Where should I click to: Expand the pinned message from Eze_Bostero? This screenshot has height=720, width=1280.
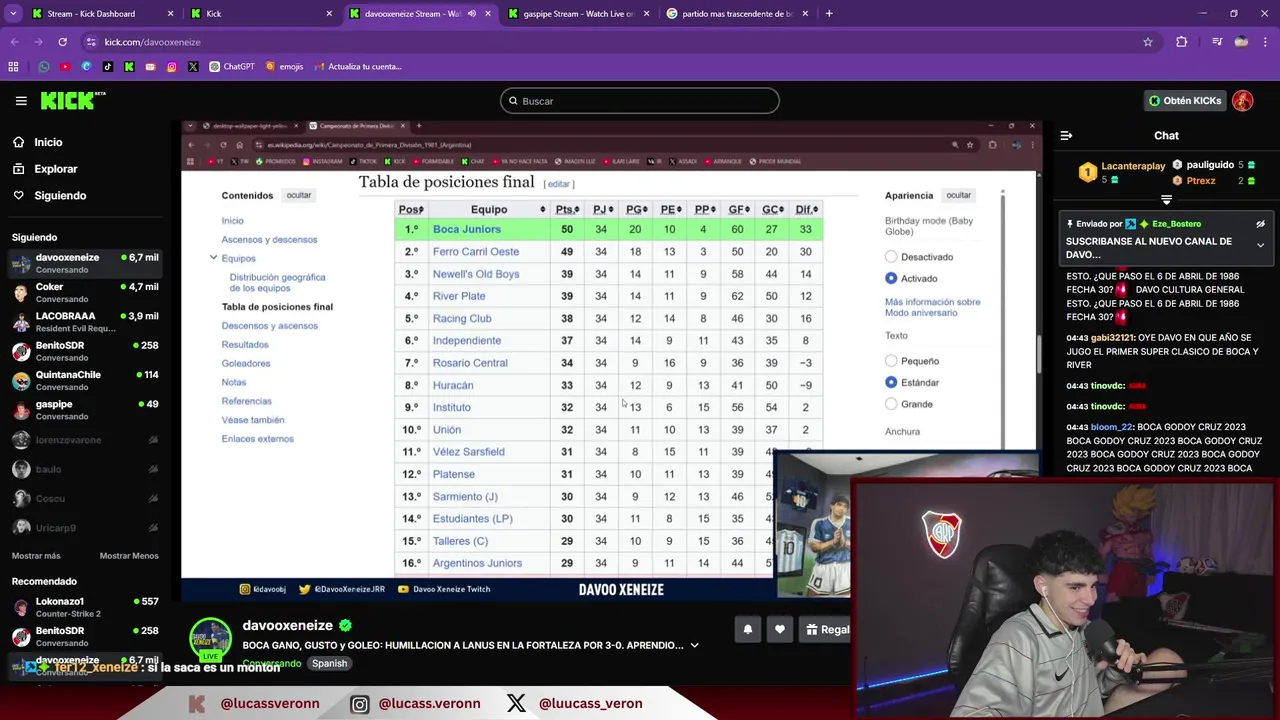[1260, 245]
